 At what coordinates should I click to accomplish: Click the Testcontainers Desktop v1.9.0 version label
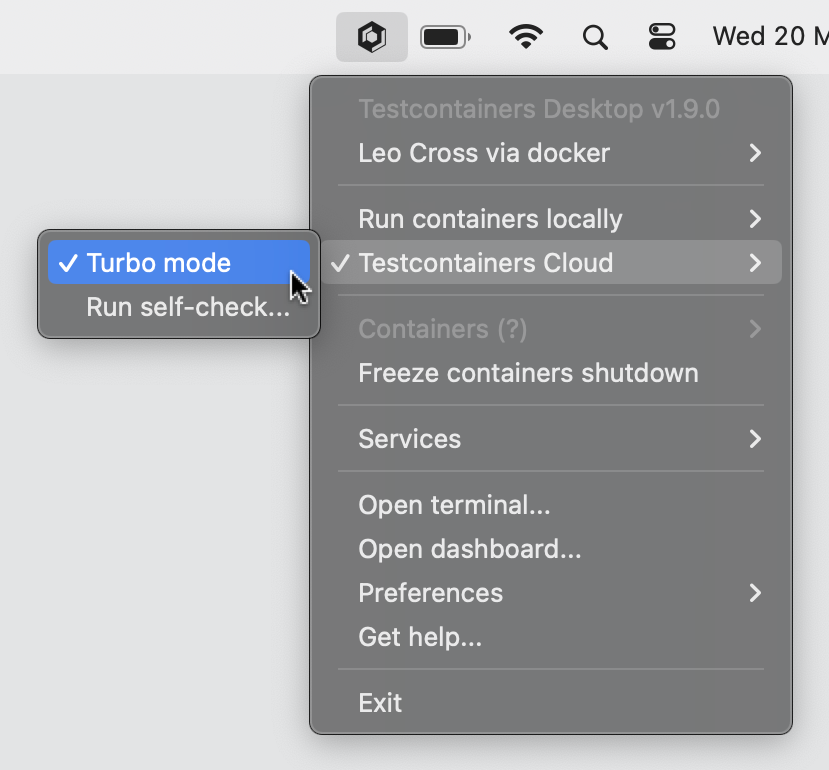tap(540, 108)
